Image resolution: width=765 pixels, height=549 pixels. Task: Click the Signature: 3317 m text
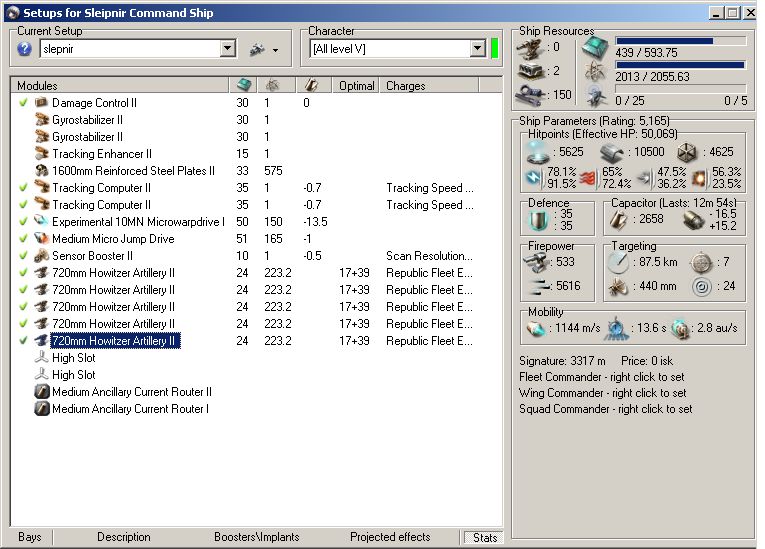tap(562, 361)
